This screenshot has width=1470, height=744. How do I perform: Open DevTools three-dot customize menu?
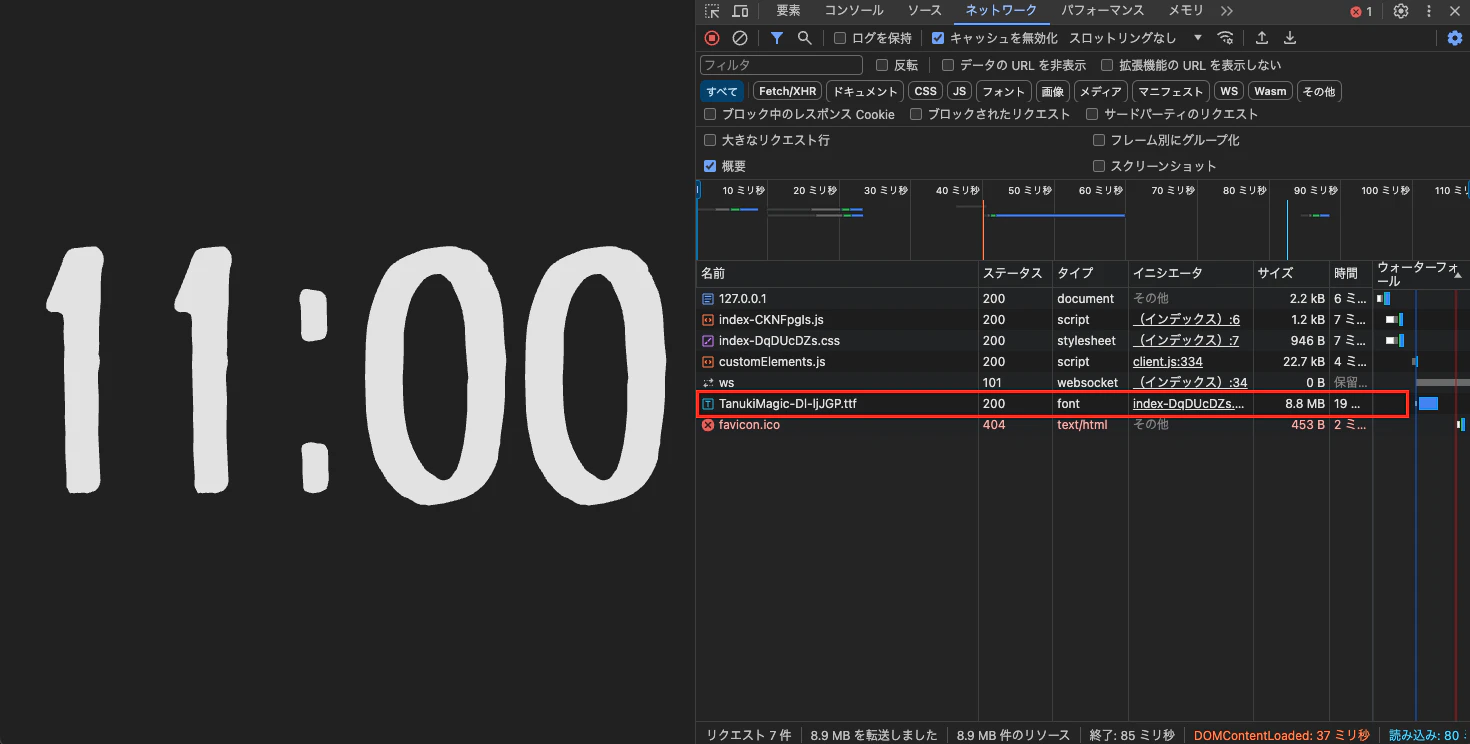click(x=1429, y=11)
